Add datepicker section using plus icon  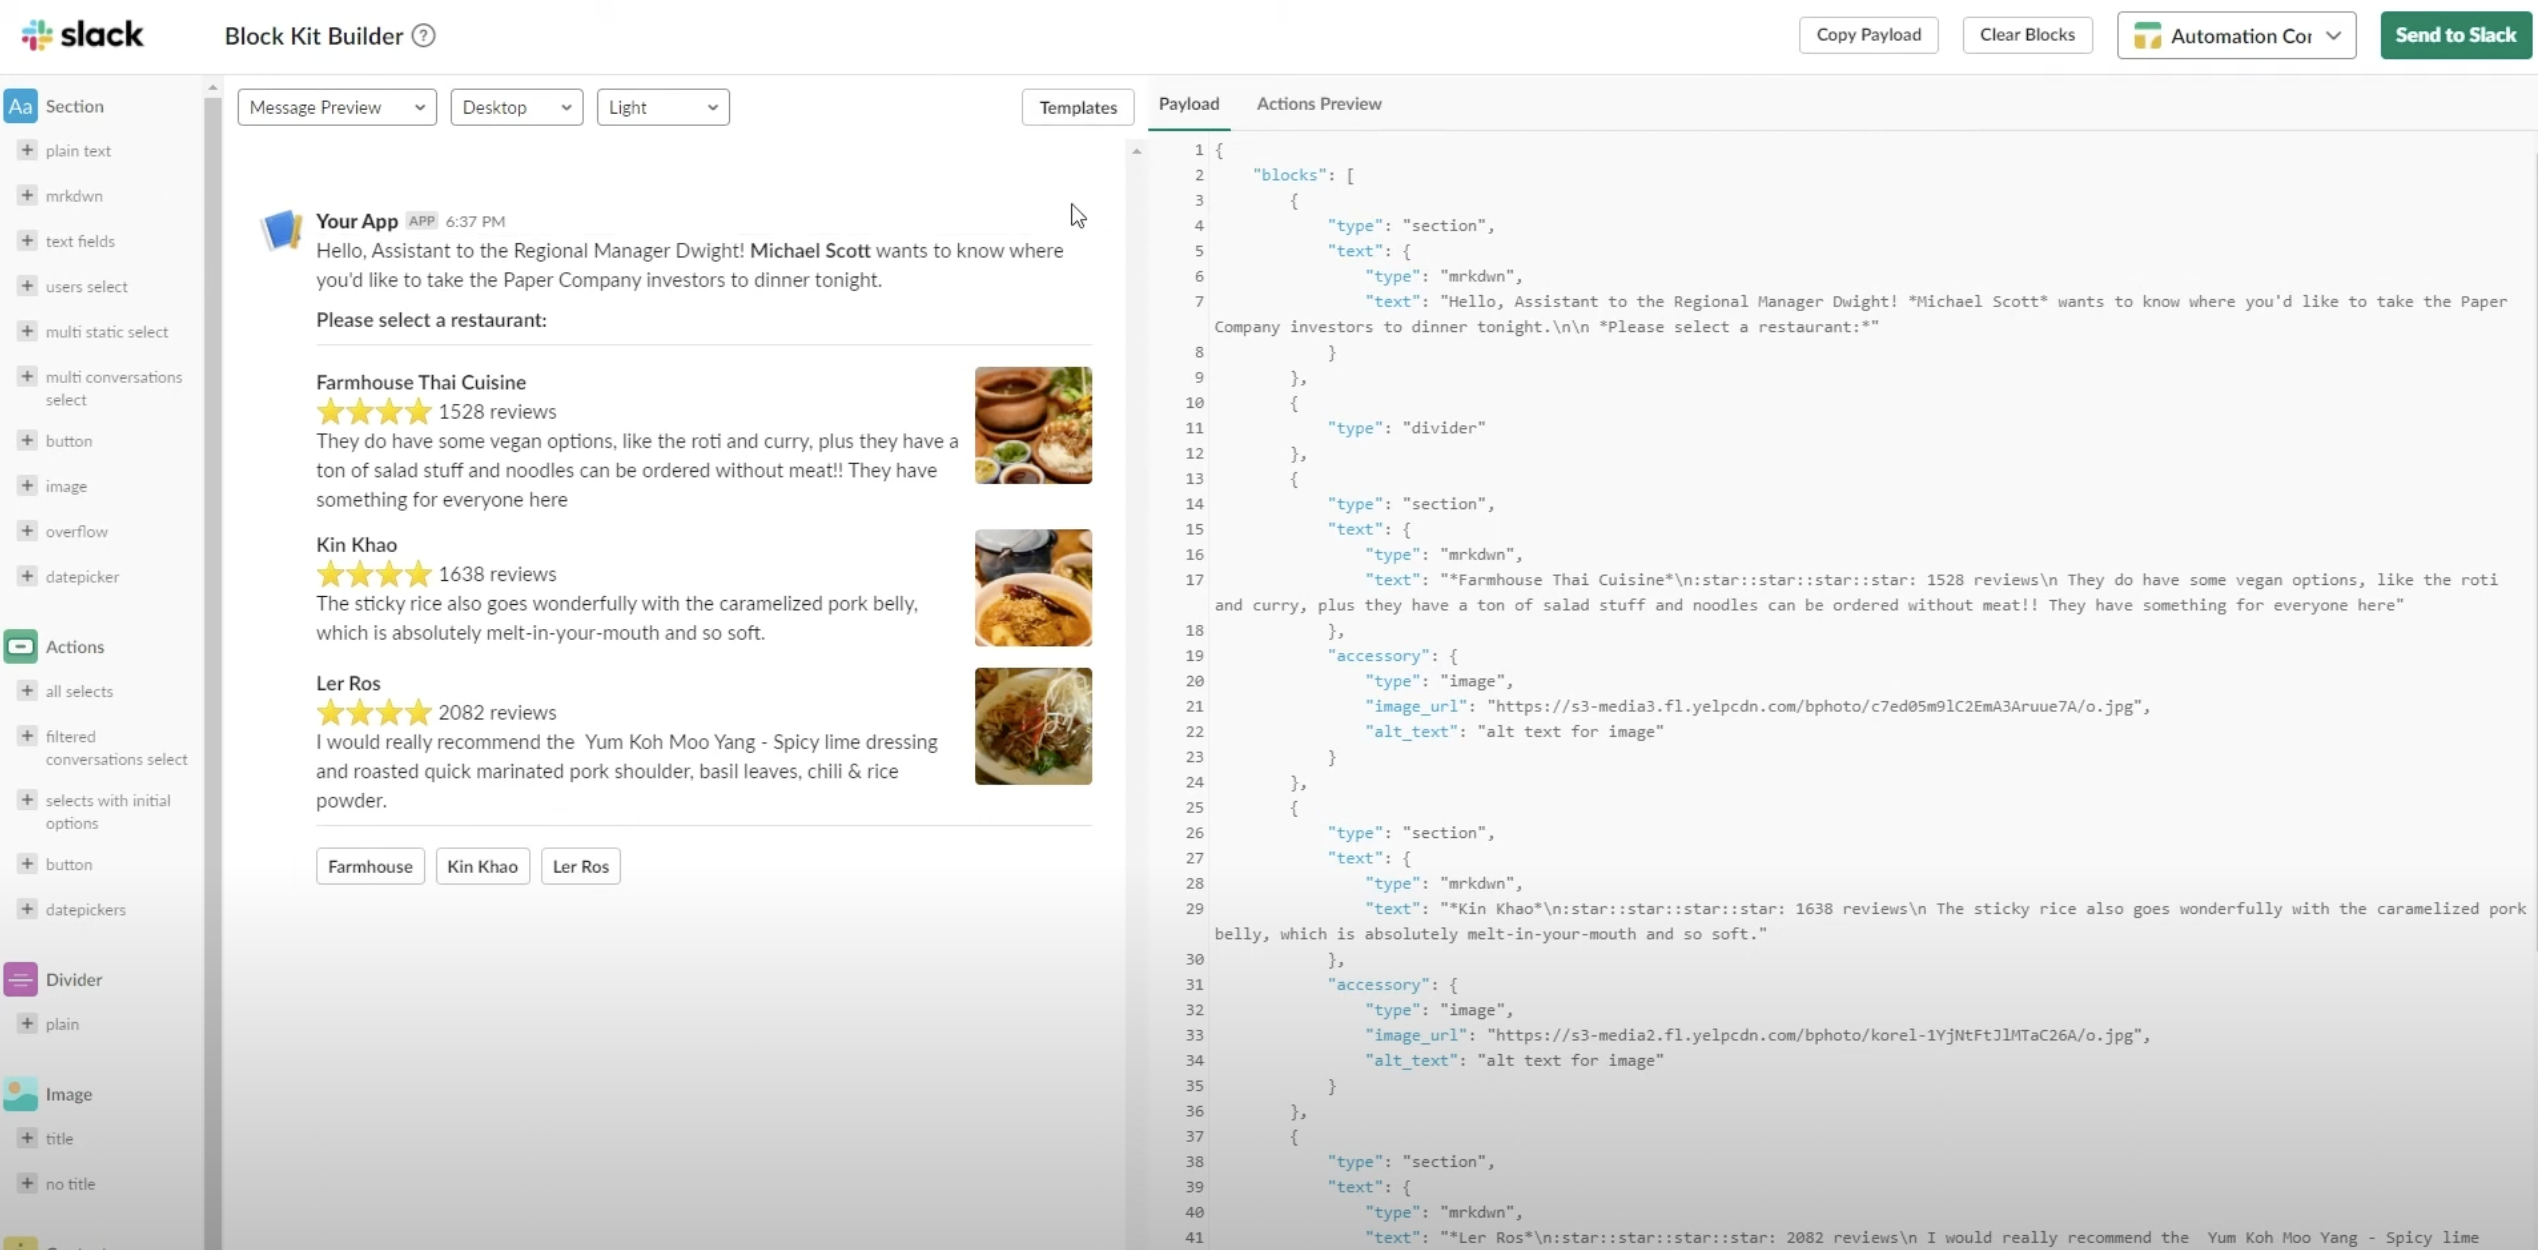coord(27,576)
